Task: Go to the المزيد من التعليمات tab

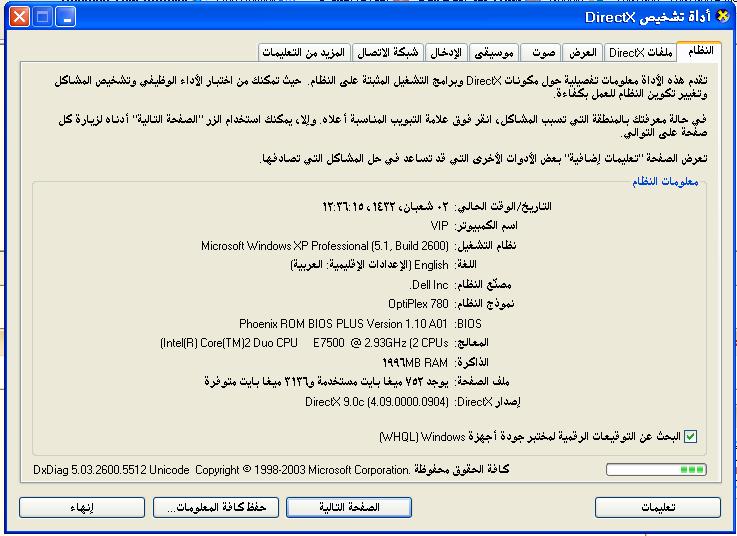Action: [304, 53]
